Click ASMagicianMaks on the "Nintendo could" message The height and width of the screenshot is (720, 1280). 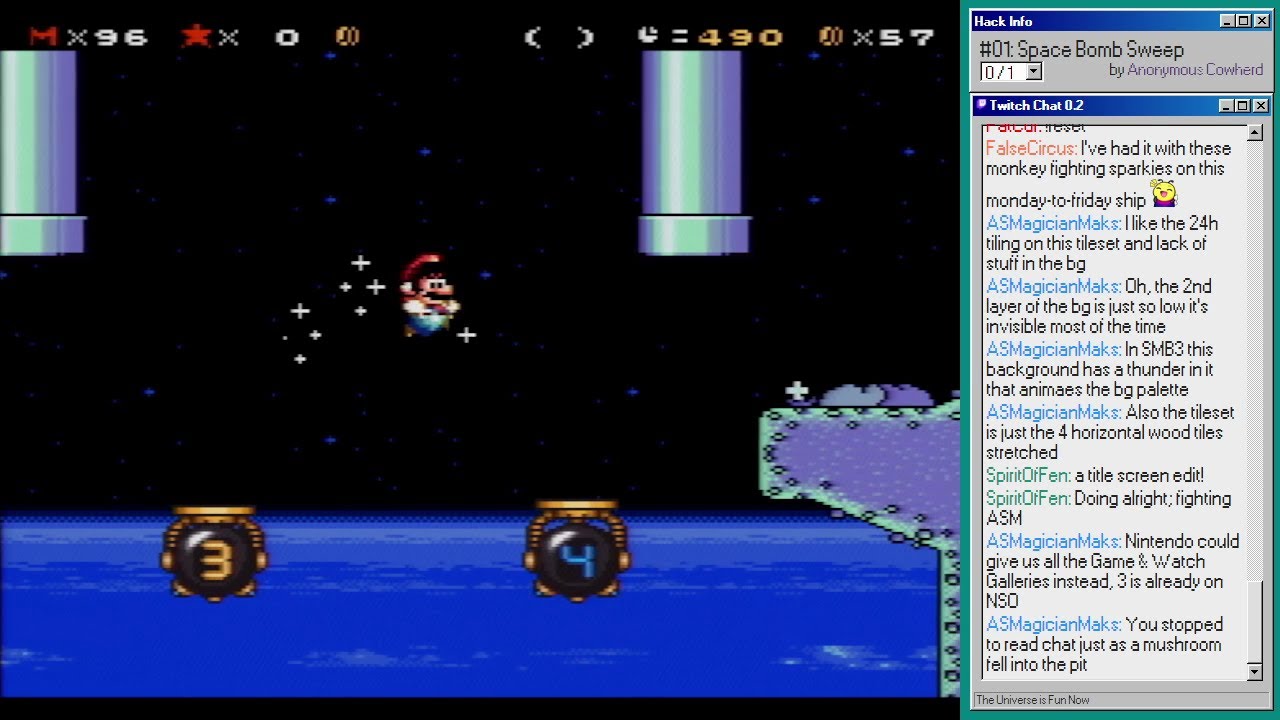tap(1053, 541)
